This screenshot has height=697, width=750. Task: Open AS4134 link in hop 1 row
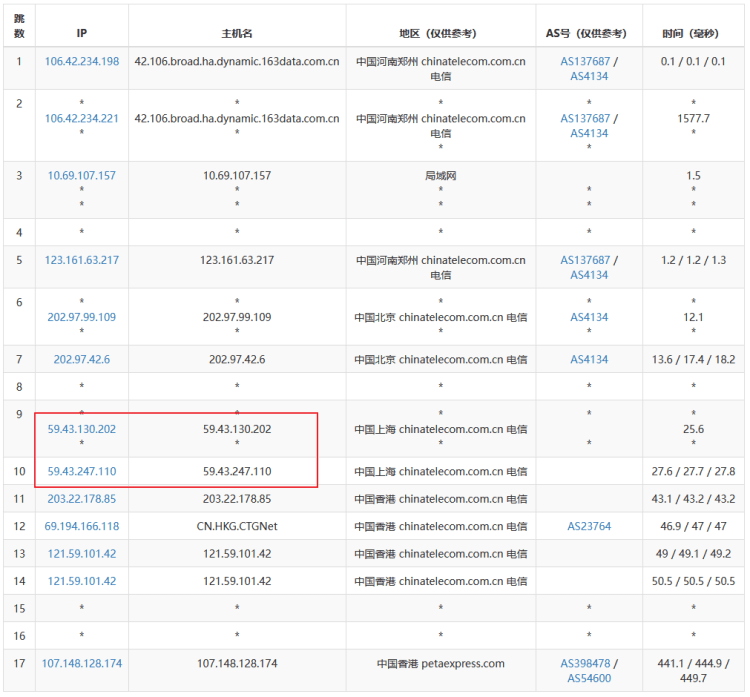coord(589,77)
